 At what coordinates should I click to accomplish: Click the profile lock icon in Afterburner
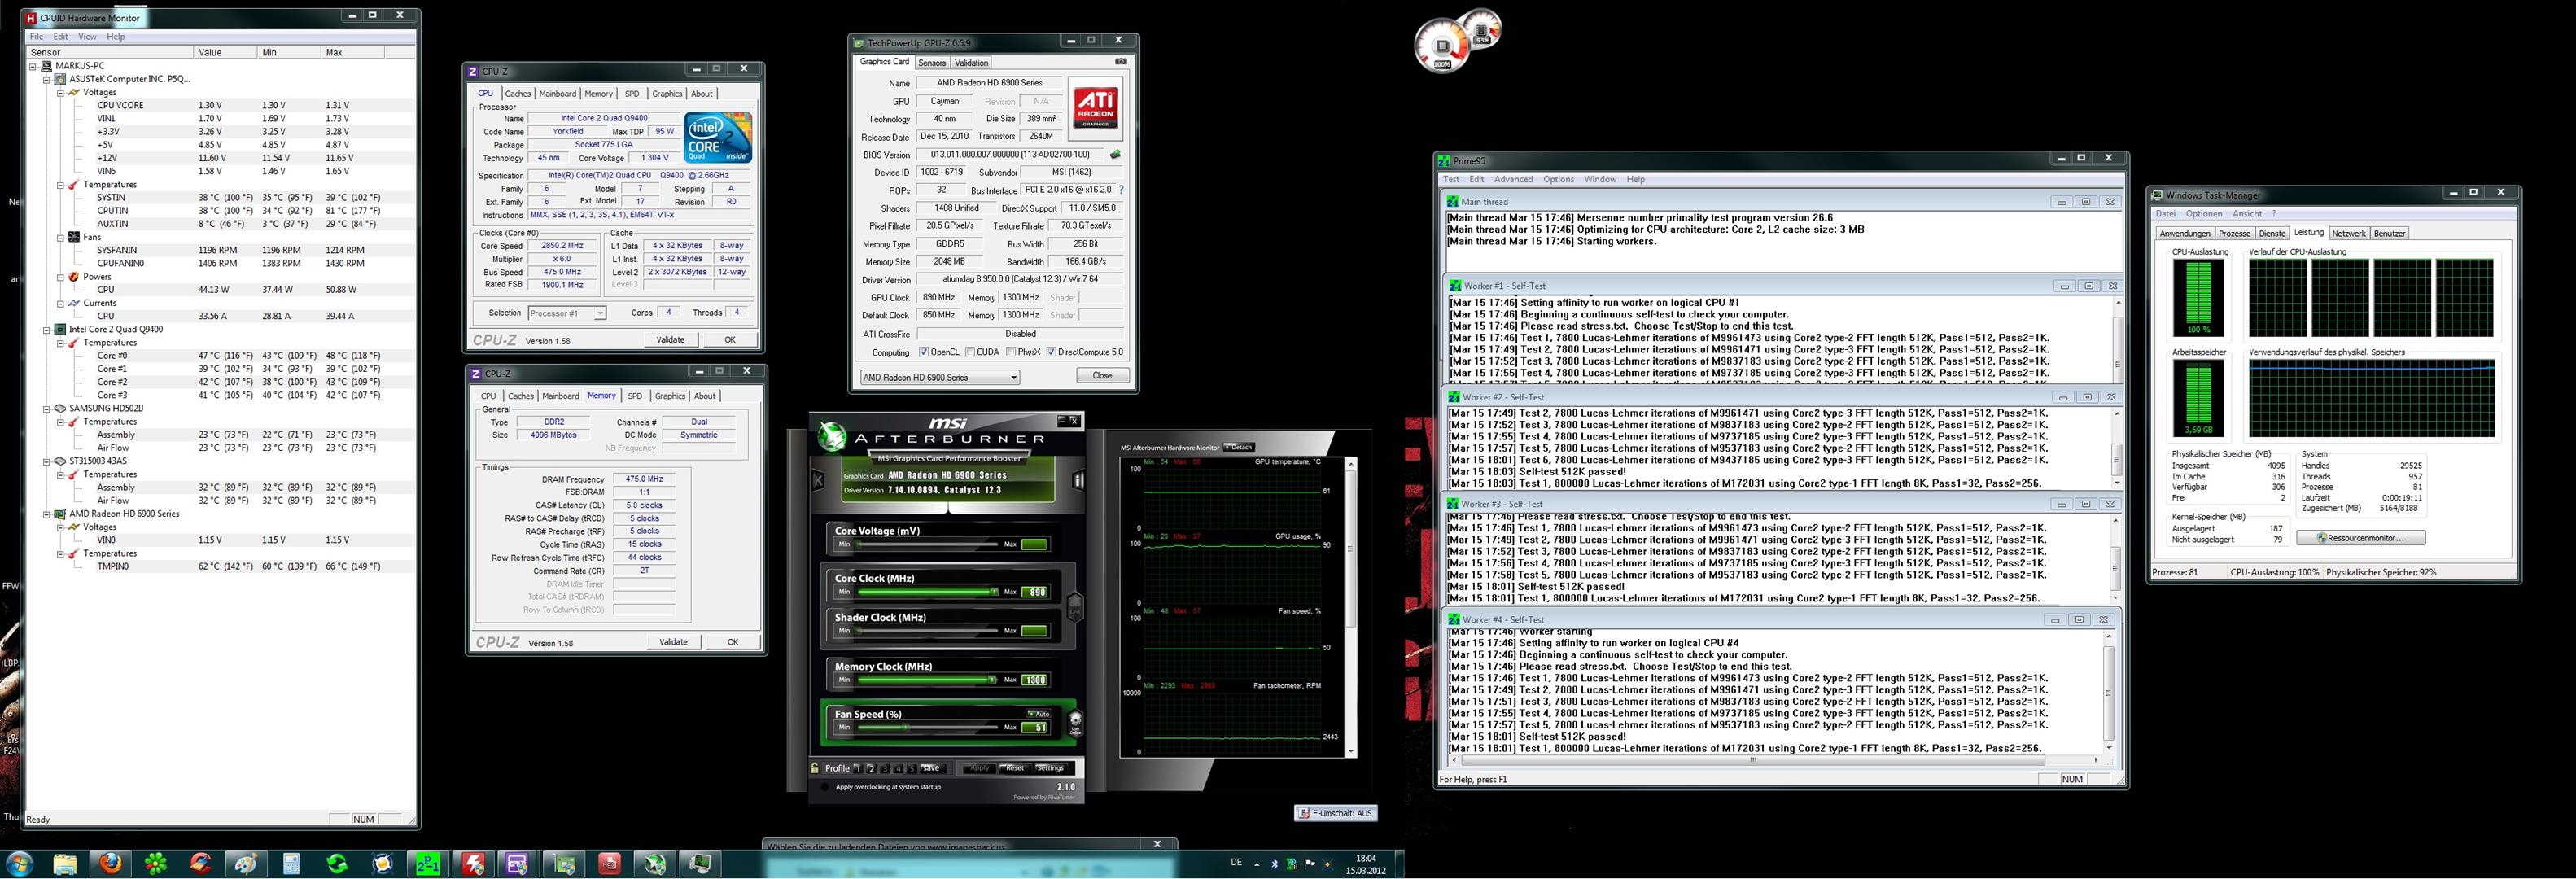pos(815,768)
